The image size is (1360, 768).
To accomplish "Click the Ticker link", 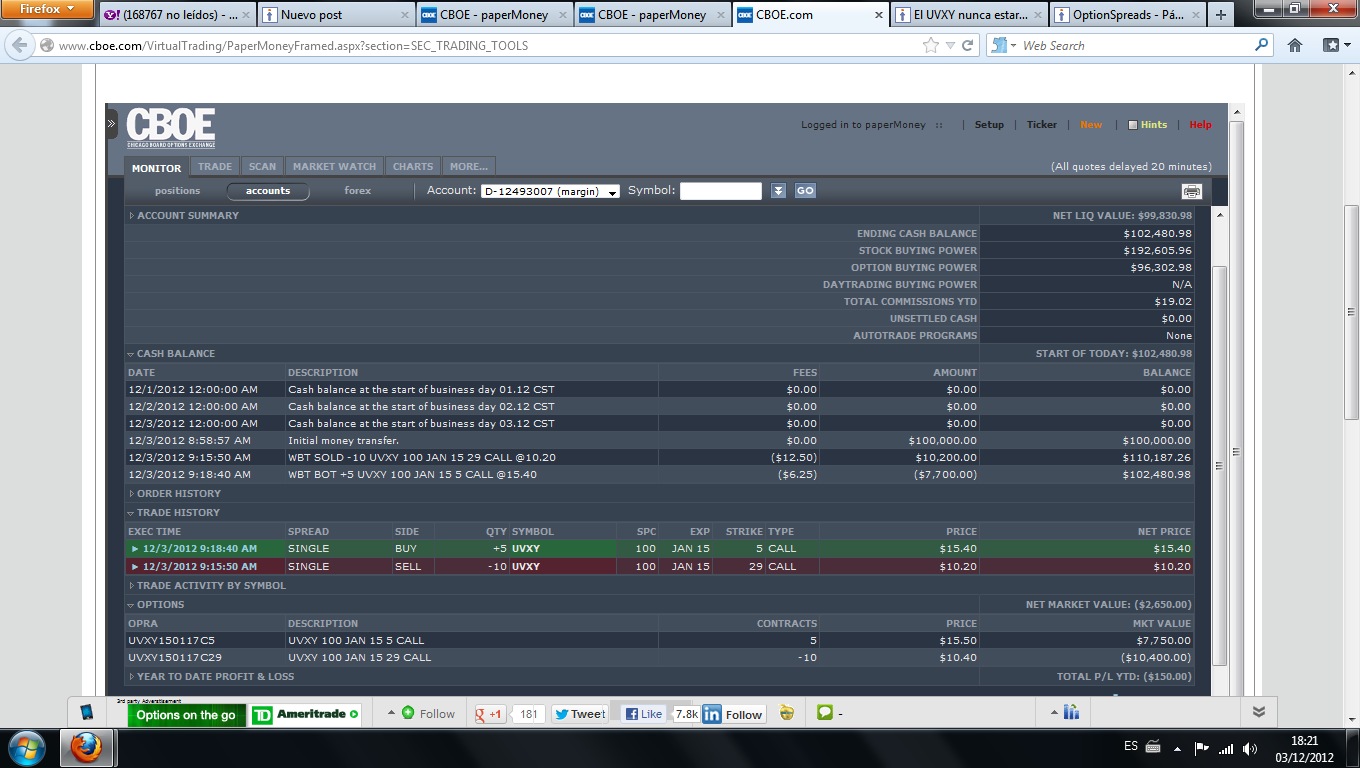I will tap(1042, 125).
